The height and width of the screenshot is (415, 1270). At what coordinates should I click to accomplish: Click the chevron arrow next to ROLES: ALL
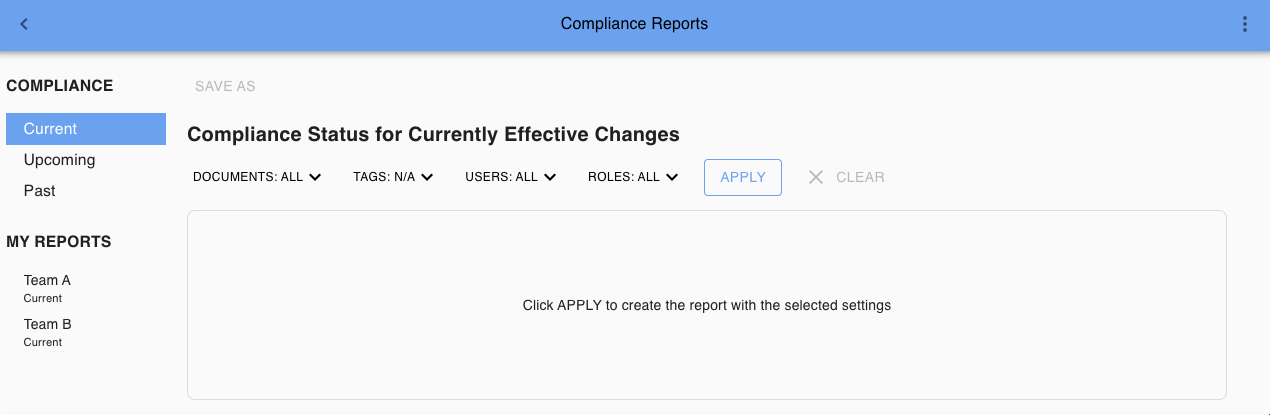click(x=672, y=177)
